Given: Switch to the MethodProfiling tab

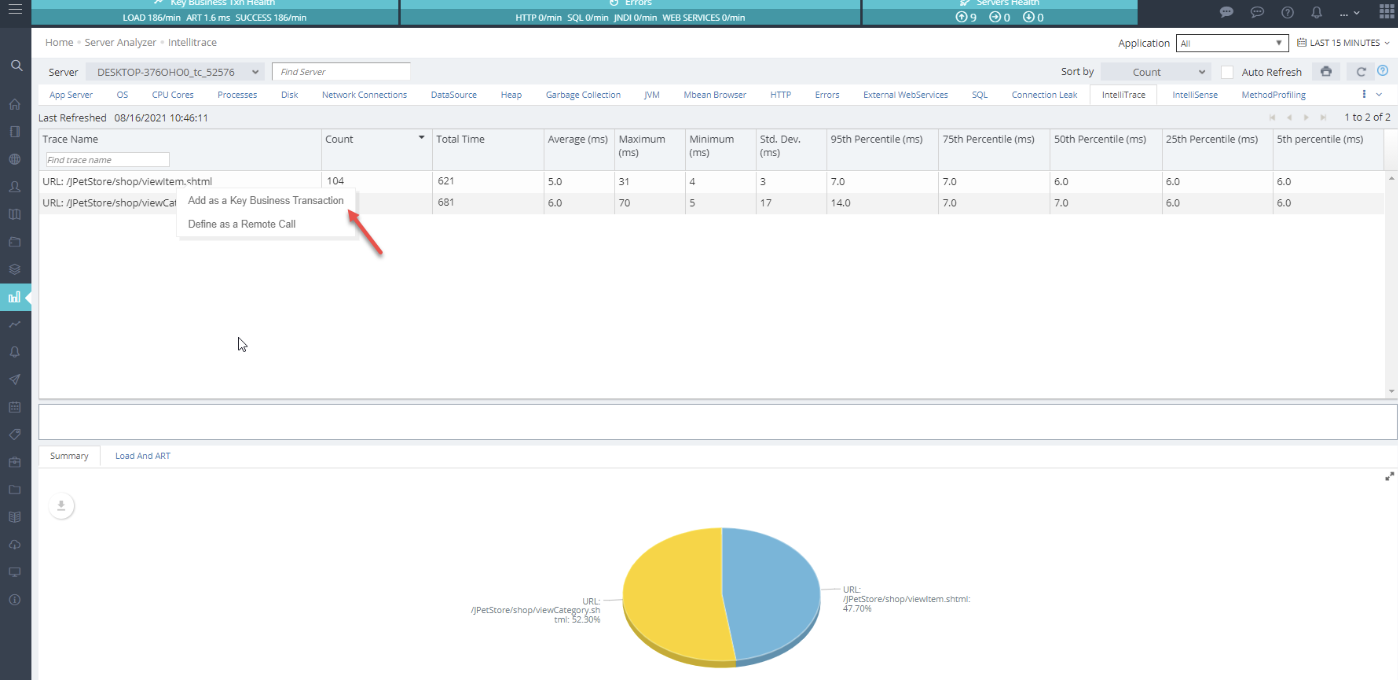Looking at the screenshot, I should coord(1273,95).
